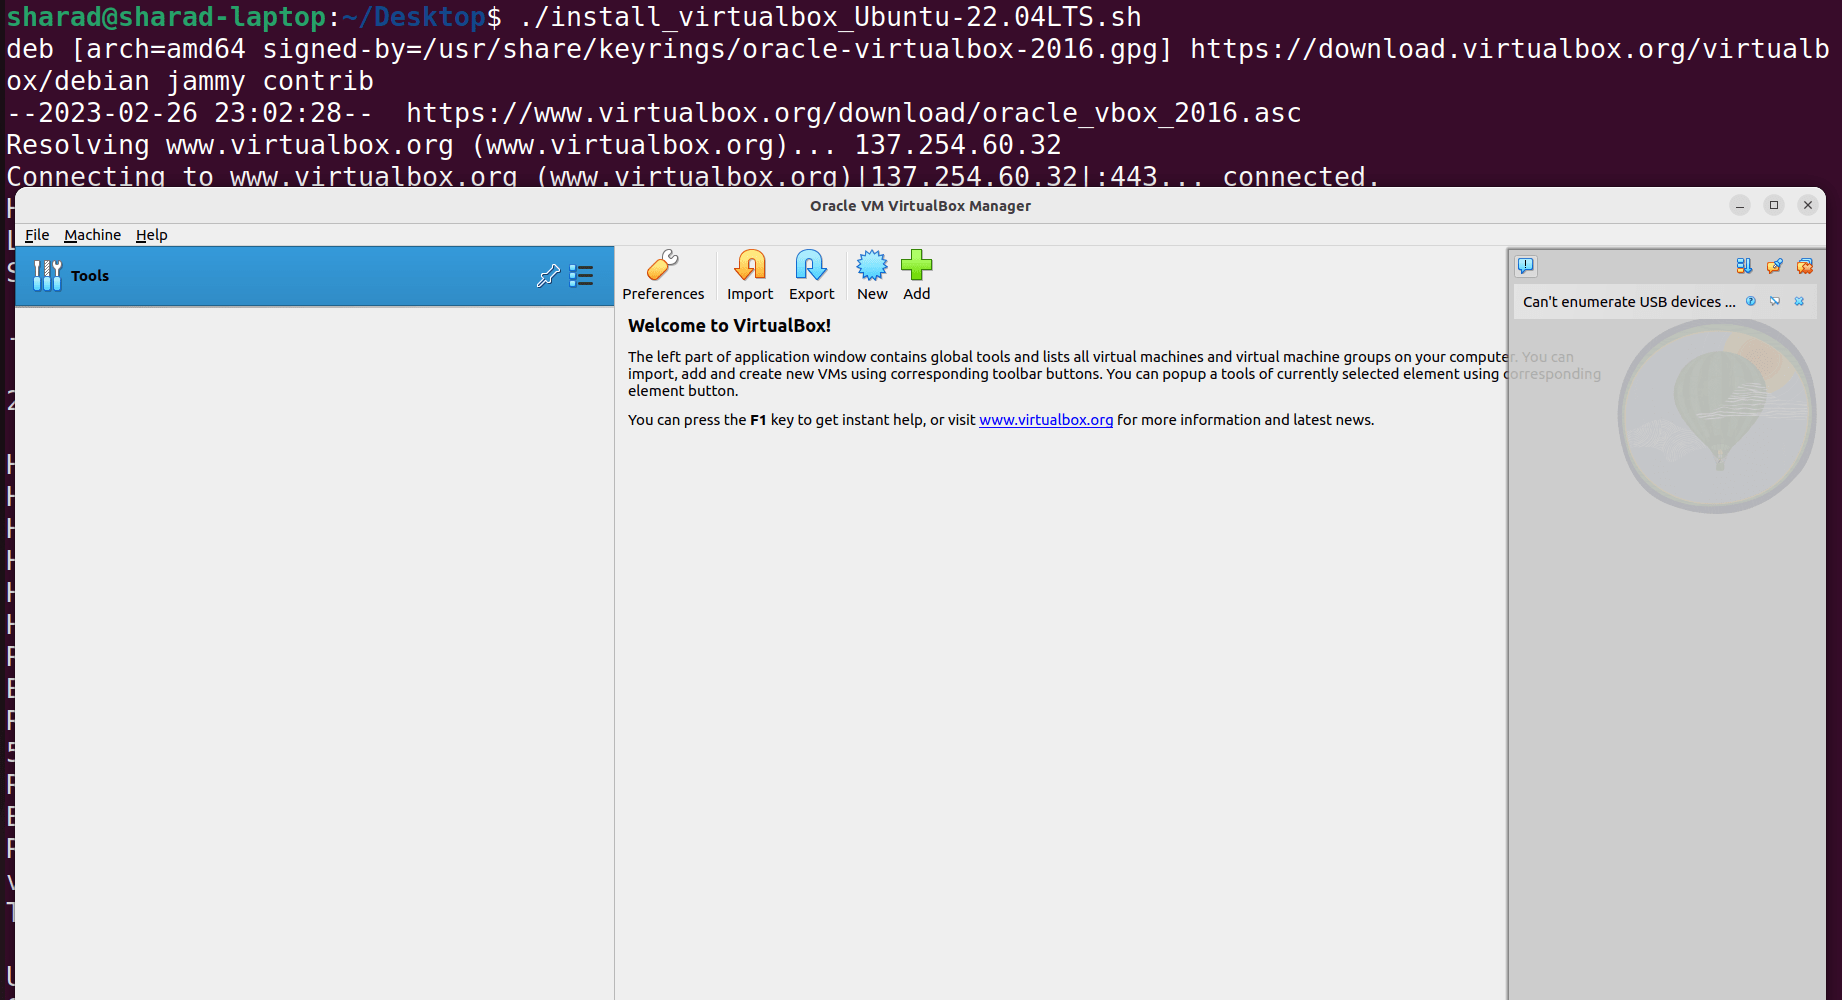The width and height of the screenshot is (1842, 1000).
Task: Forbid the USB devices notification
Action: pos(1775,301)
